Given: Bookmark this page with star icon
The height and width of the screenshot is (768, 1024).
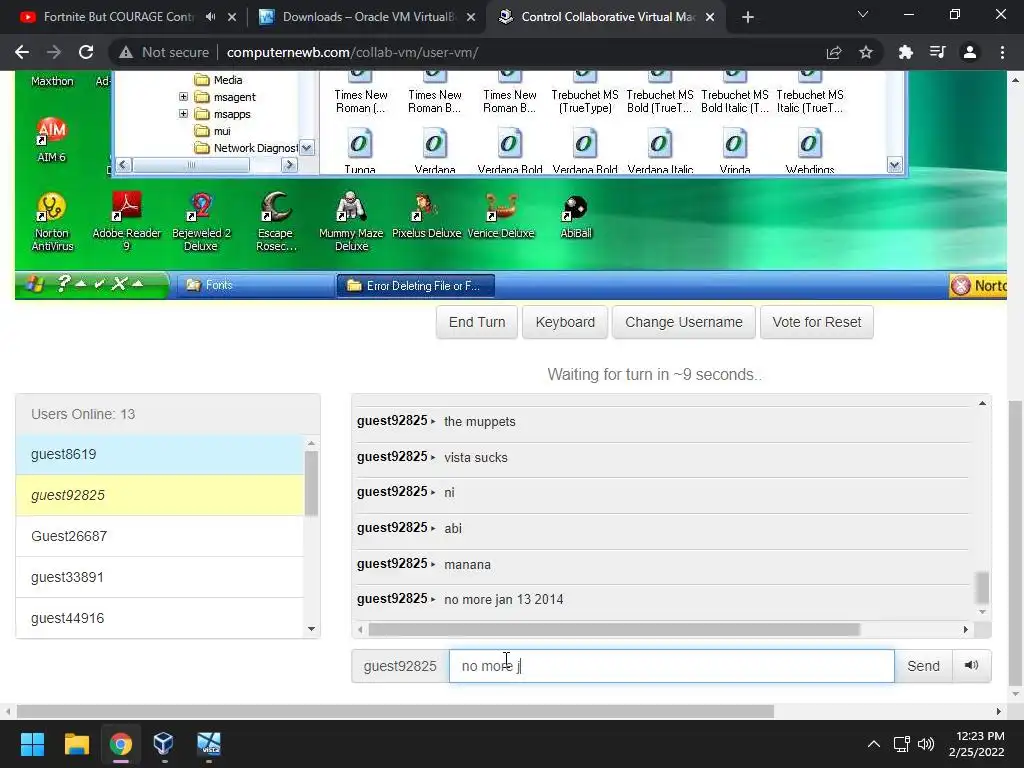Looking at the screenshot, I should click(866, 52).
